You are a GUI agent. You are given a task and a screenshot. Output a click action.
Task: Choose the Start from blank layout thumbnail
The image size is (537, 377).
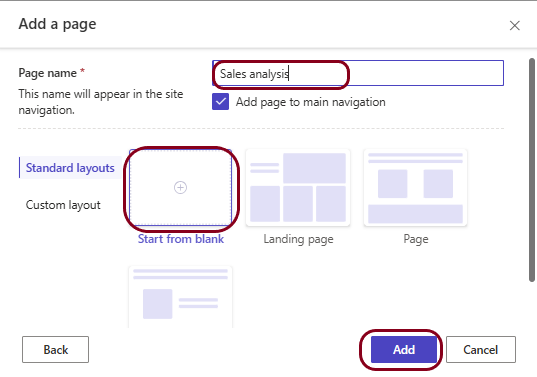(x=180, y=188)
